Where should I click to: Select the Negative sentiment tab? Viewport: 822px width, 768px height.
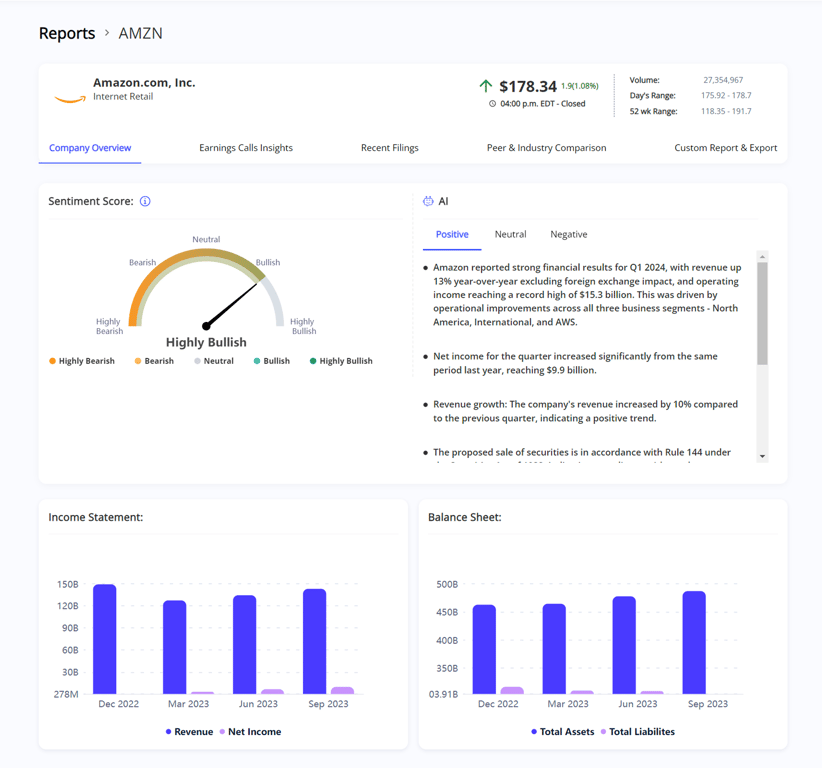[x=569, y=234]
